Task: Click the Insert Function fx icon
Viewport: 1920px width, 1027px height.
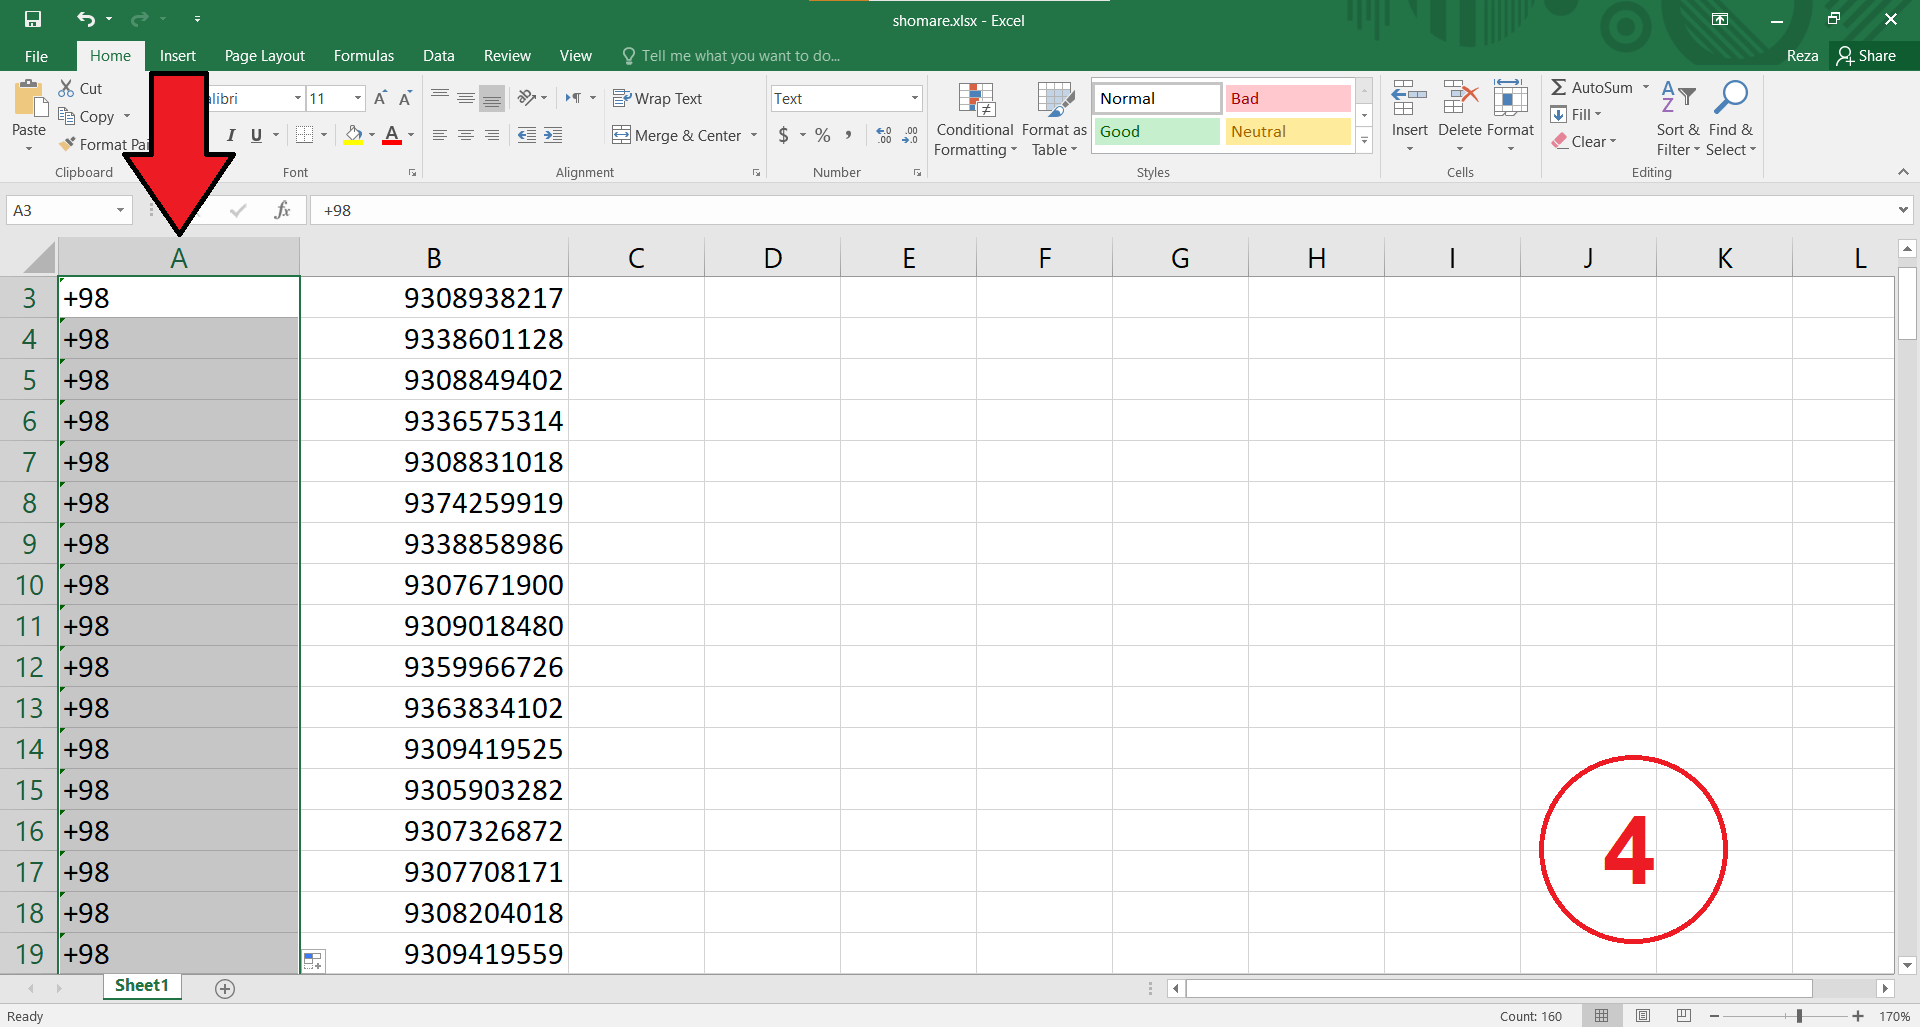Action: point(283,210)
